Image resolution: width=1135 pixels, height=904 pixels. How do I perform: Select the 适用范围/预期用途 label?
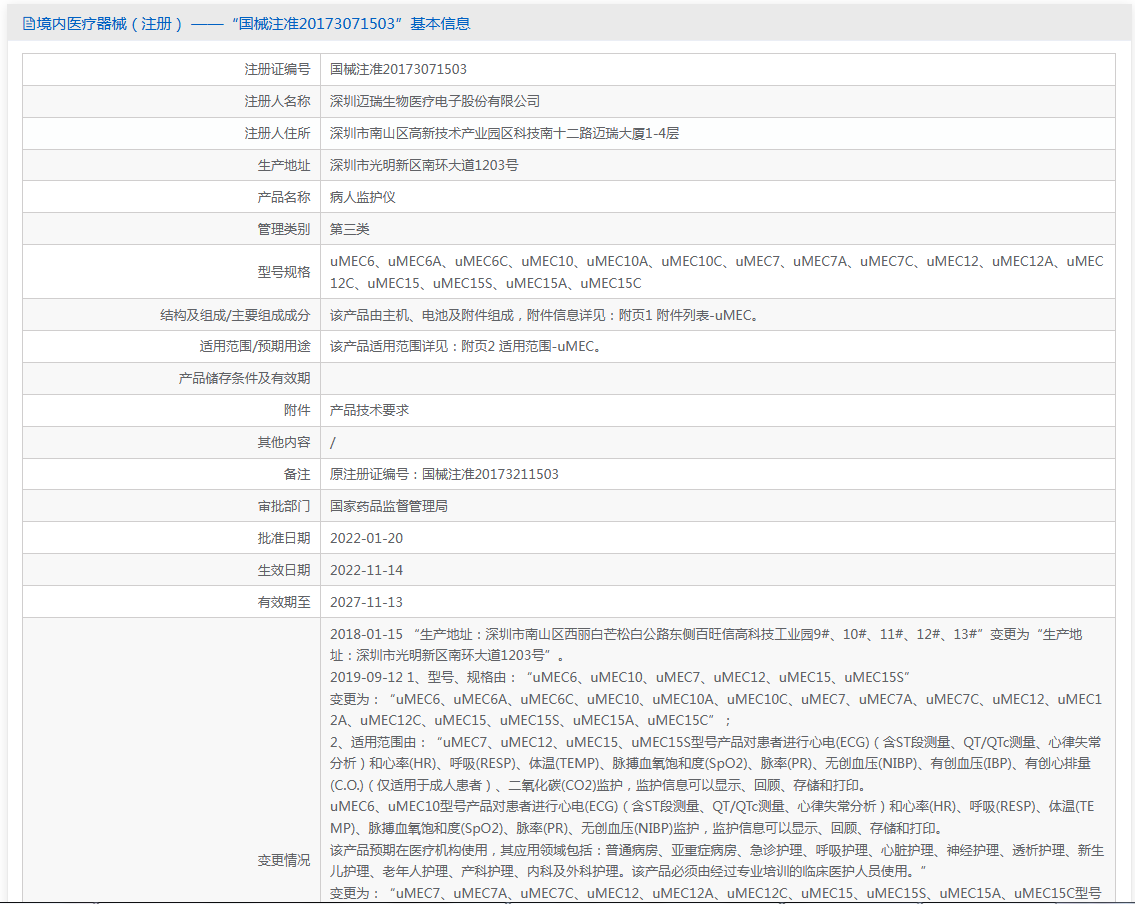(x=255, y=347)
